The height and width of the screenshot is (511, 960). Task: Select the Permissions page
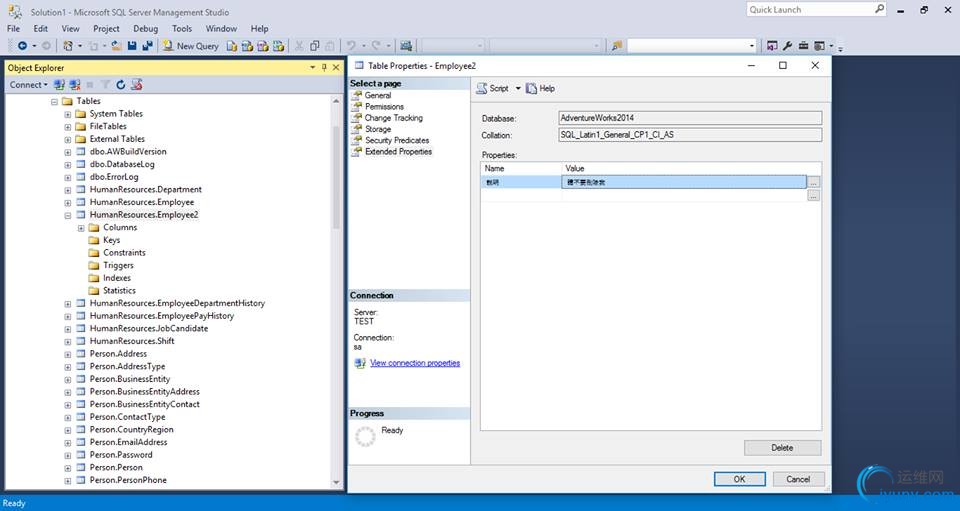pos(384,106)
